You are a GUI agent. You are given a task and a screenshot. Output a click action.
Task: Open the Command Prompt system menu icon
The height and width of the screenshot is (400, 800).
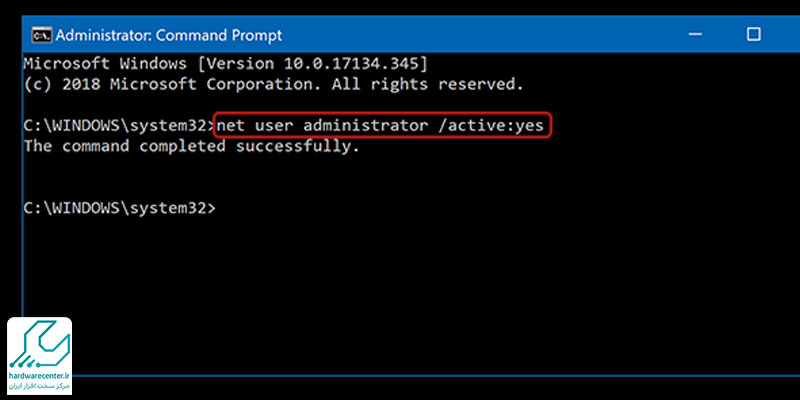(x=41, y=35)
